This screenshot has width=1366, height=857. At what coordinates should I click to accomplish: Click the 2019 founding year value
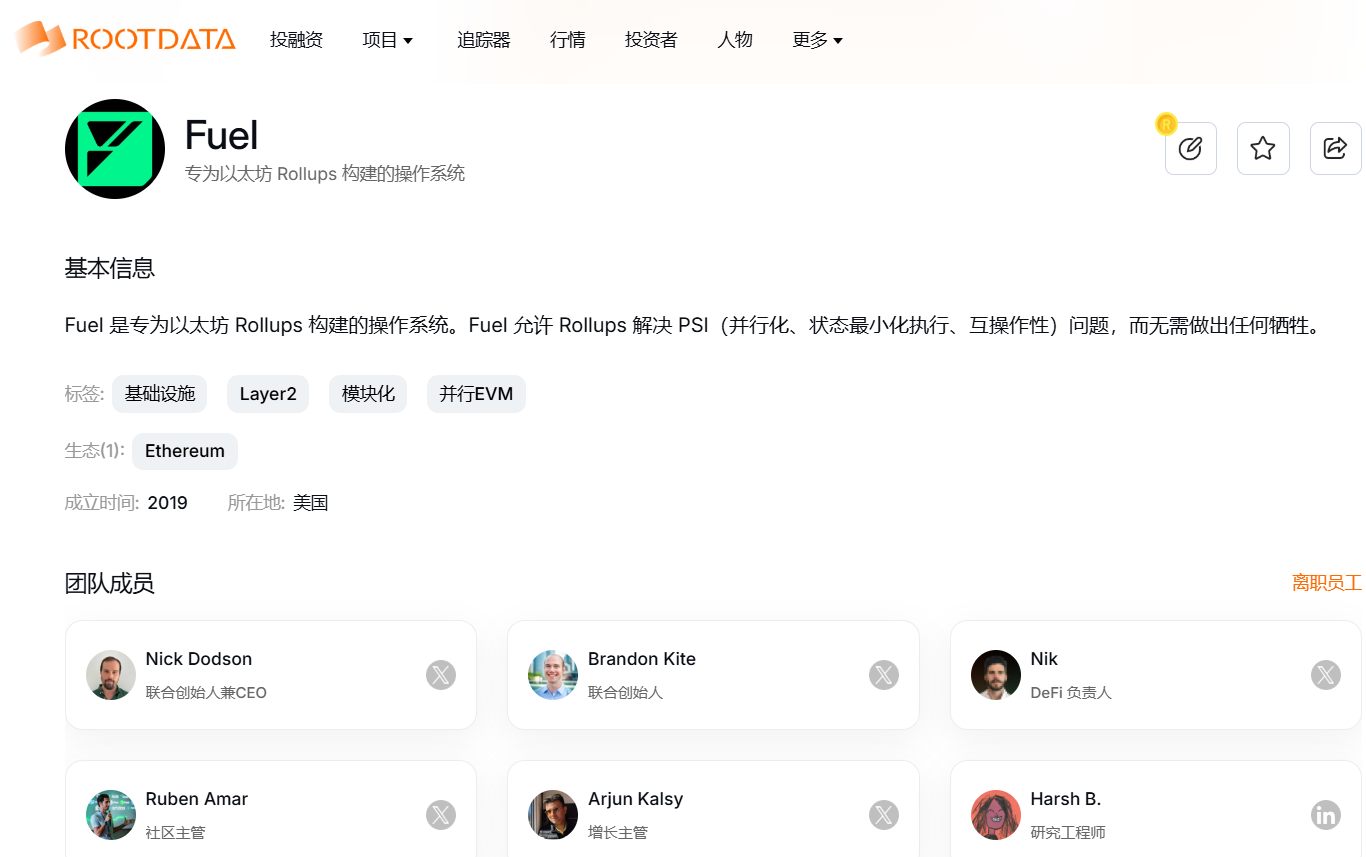click(168, 503)
